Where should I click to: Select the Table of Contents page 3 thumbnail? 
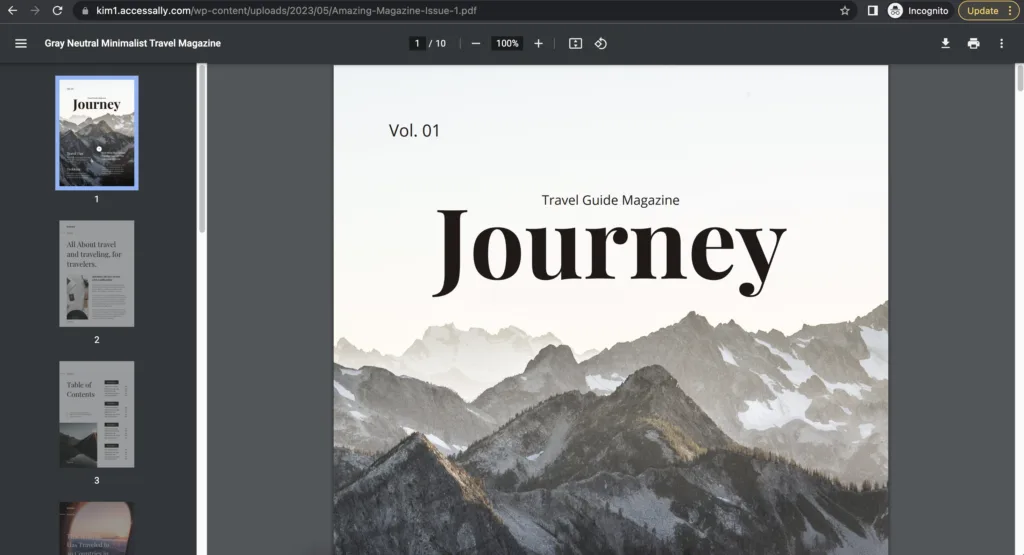(96, 414)
